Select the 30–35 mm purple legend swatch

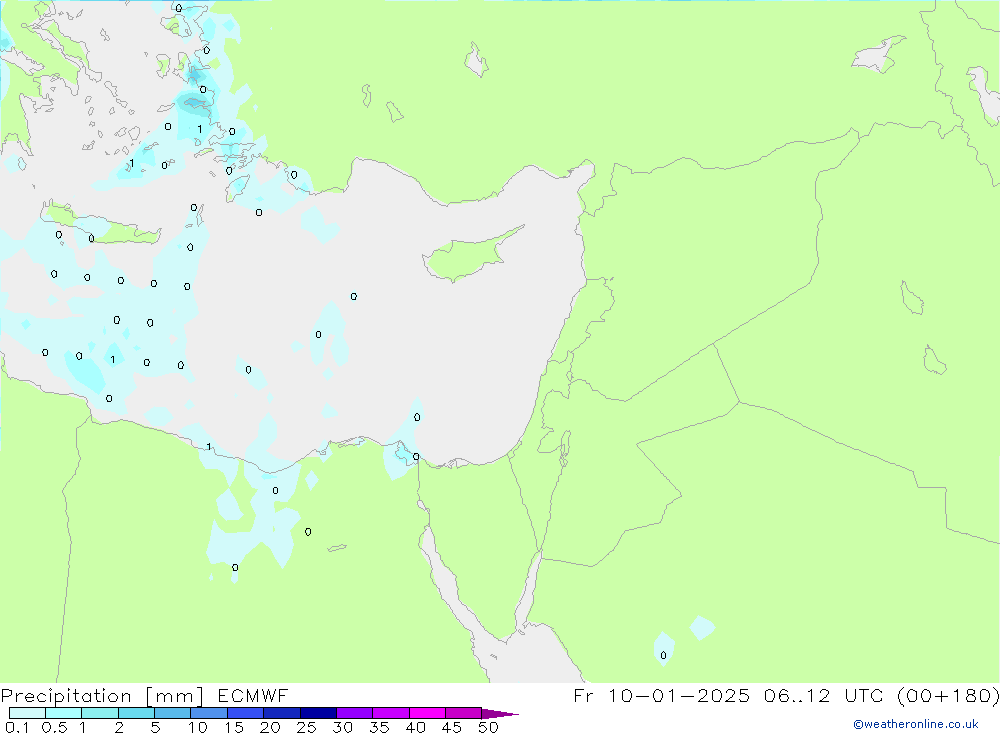[355, 713]
